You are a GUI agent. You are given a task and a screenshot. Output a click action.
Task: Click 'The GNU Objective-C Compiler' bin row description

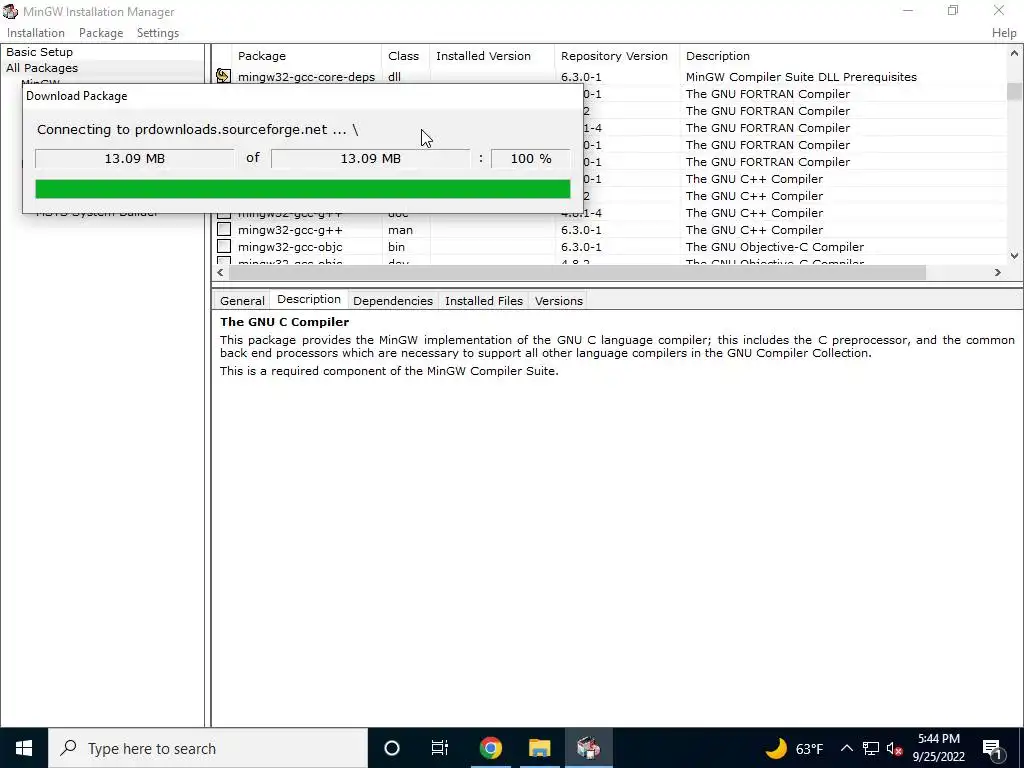[775, 247]
